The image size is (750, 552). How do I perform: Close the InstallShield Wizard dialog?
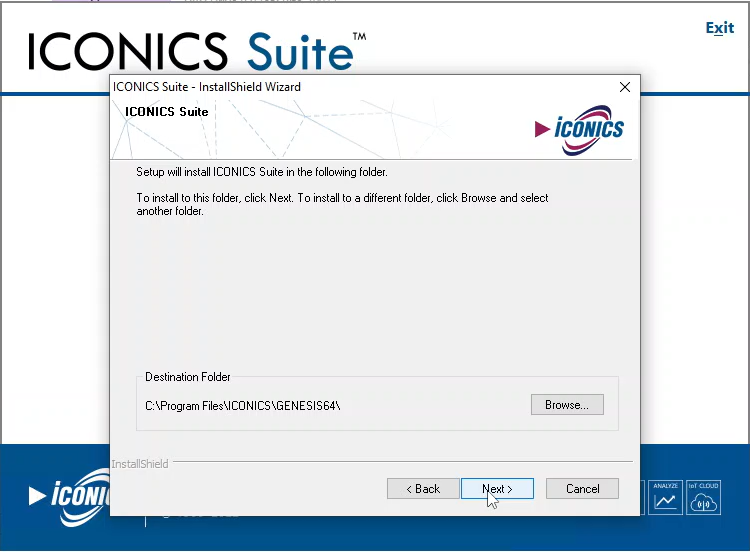(x=625, y=87)
